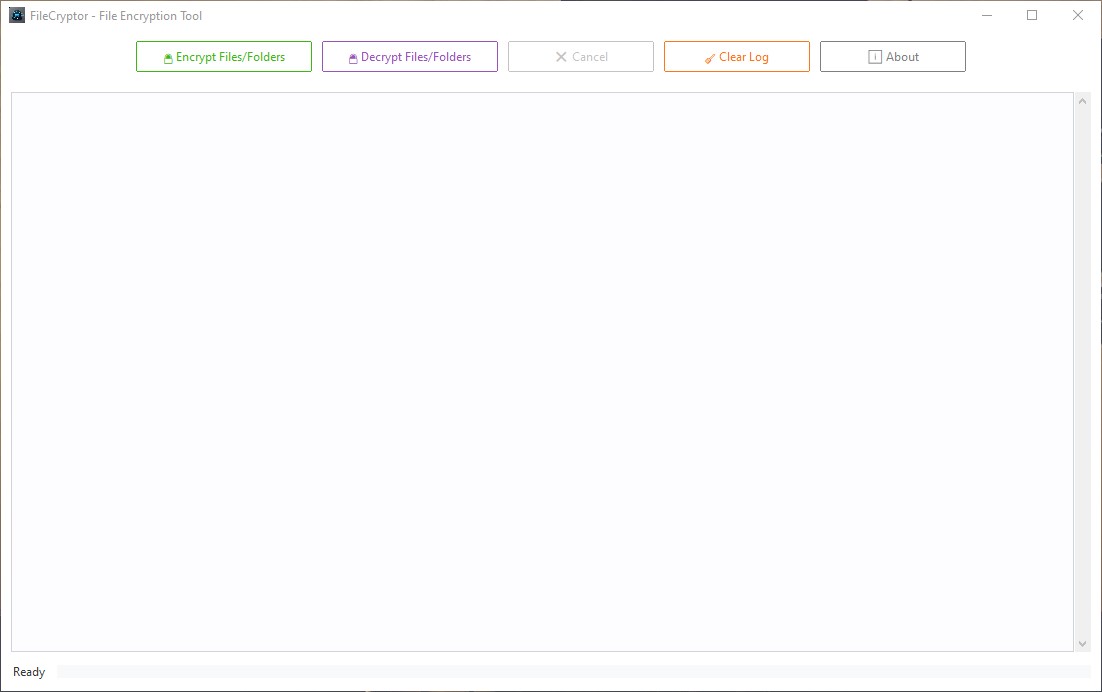Clear the log output

coord(737,57)
